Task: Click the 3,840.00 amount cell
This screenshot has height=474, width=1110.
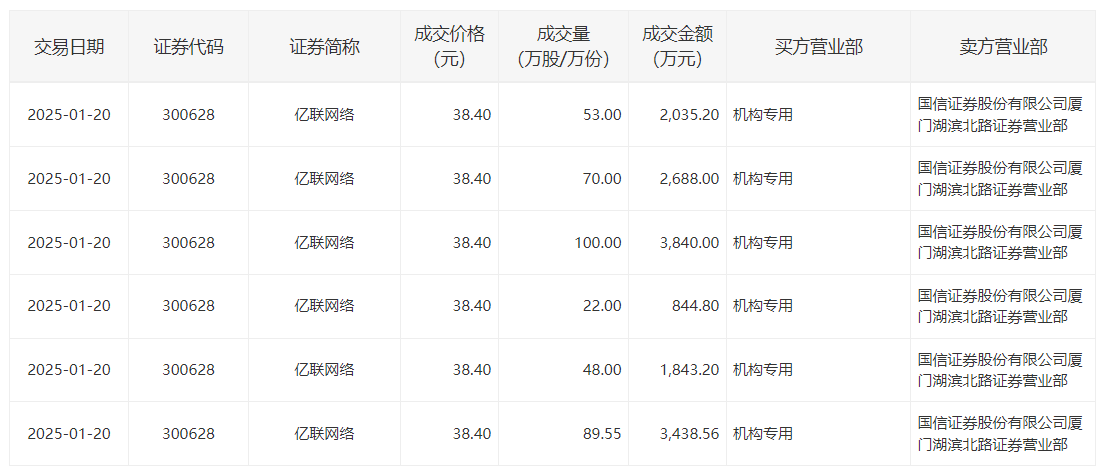Action: pyautogui.click(x=689, y=243)
